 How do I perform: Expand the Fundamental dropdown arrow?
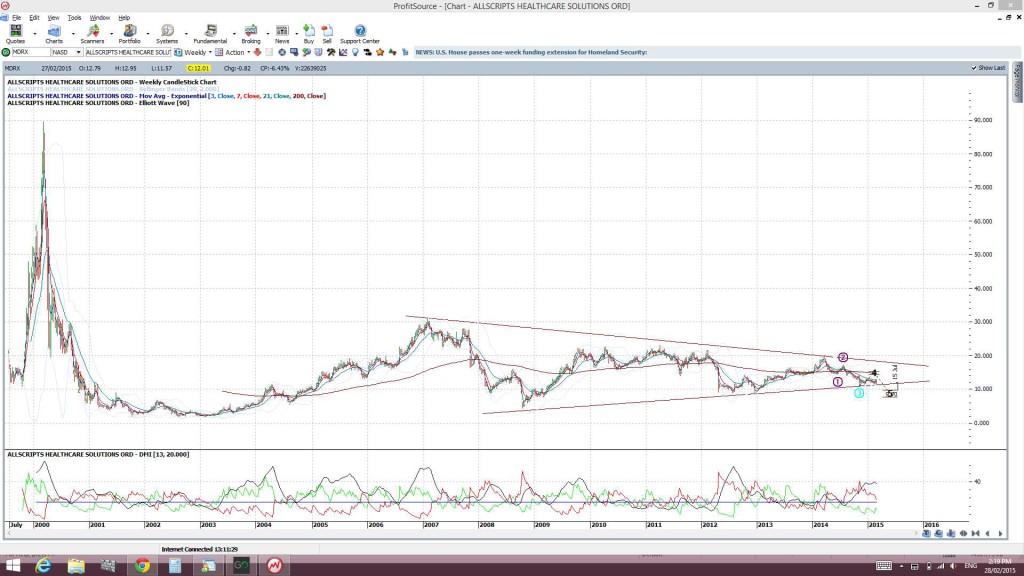pos(234,33)
